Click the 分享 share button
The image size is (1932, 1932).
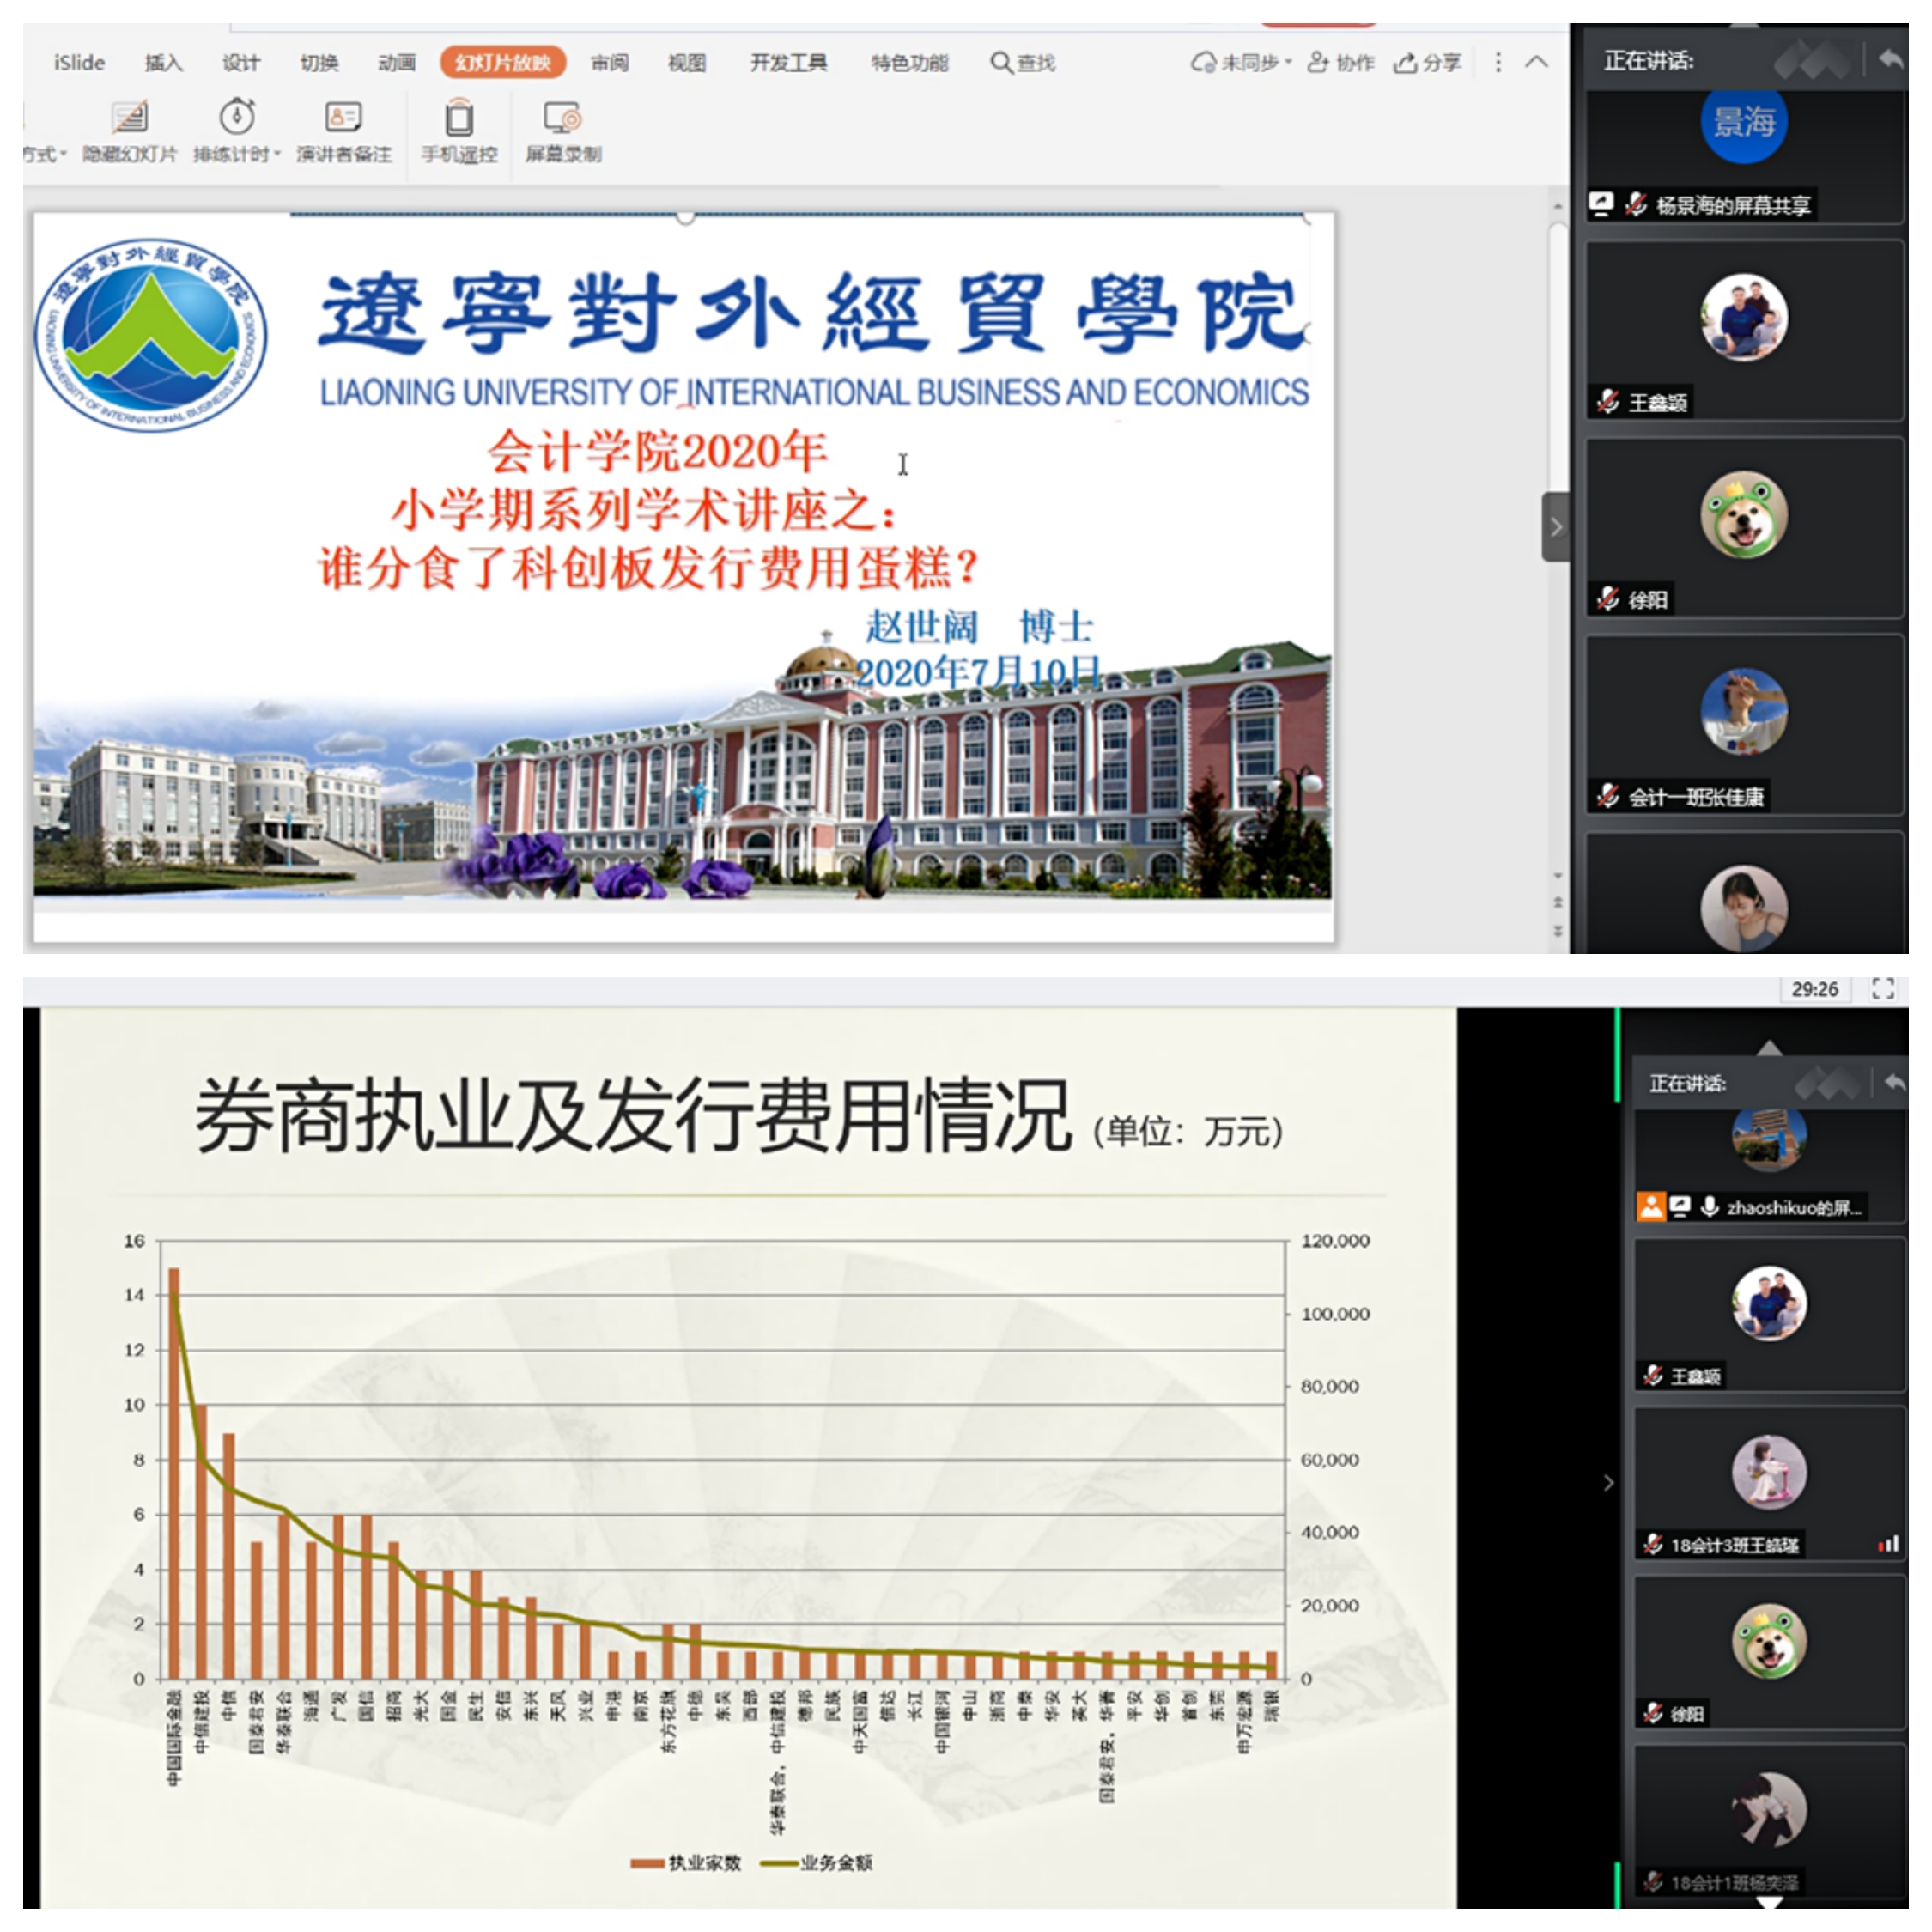1428,63
